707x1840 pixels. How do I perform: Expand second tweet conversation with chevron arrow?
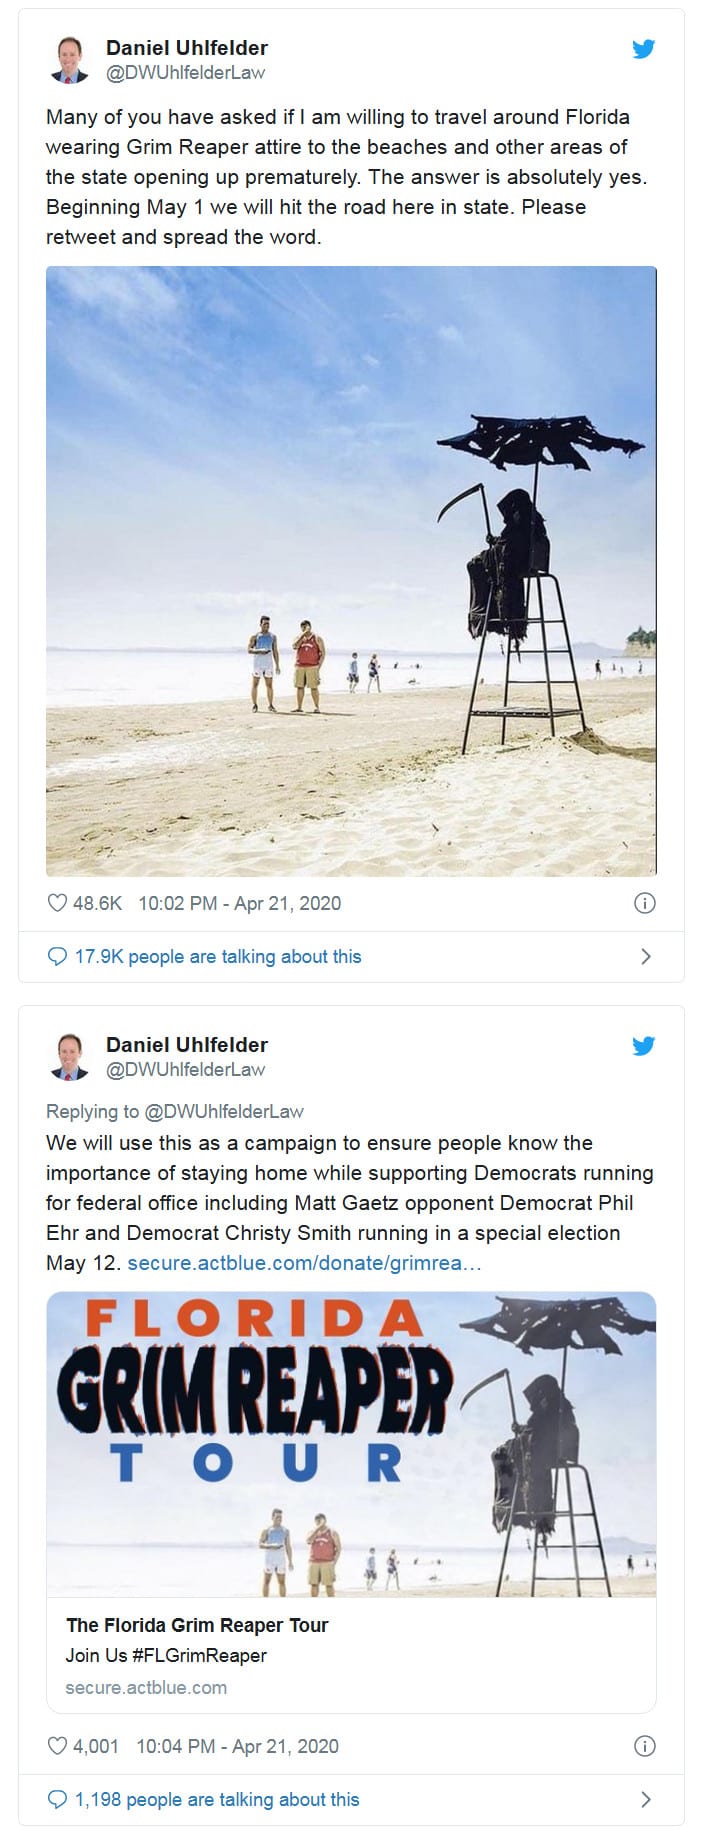(x=645, y=1799)
